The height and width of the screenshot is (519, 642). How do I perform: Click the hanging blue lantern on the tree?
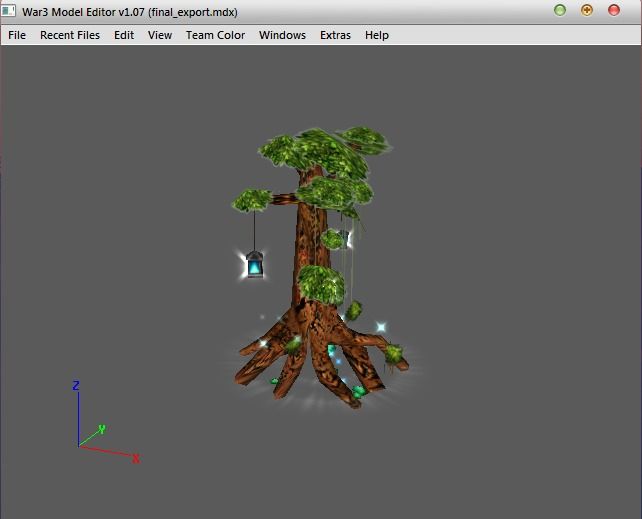(x=255, y=265)
